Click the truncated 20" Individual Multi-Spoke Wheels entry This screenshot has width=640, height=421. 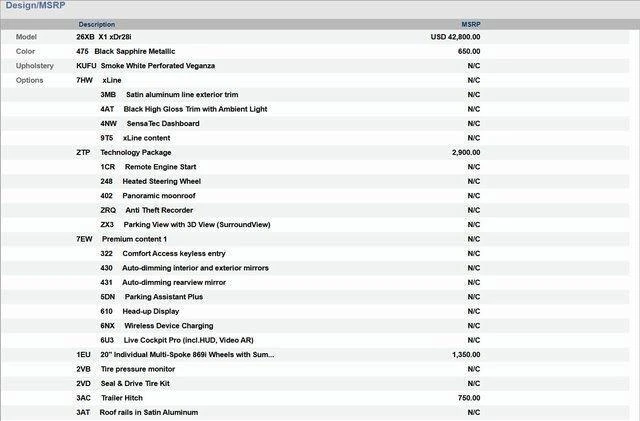click(x=186, y=355)
